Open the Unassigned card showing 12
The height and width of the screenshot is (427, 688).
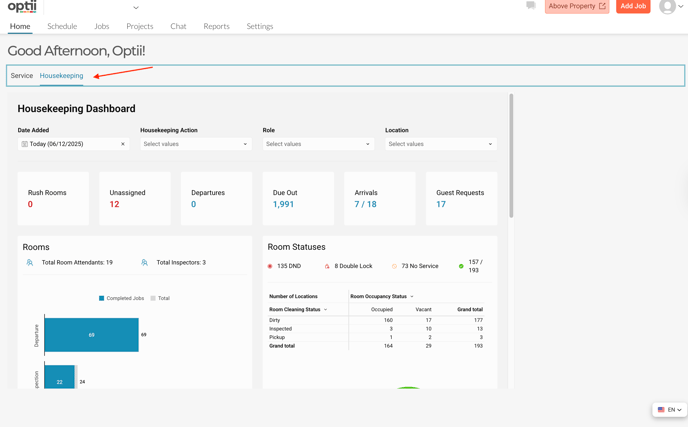pos(135,198)
